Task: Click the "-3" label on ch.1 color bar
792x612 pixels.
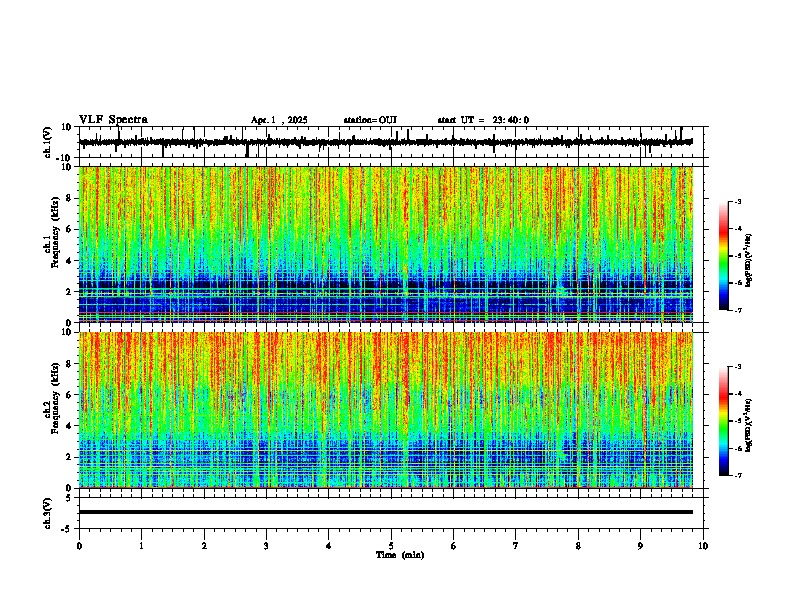Action: [738, 202]
